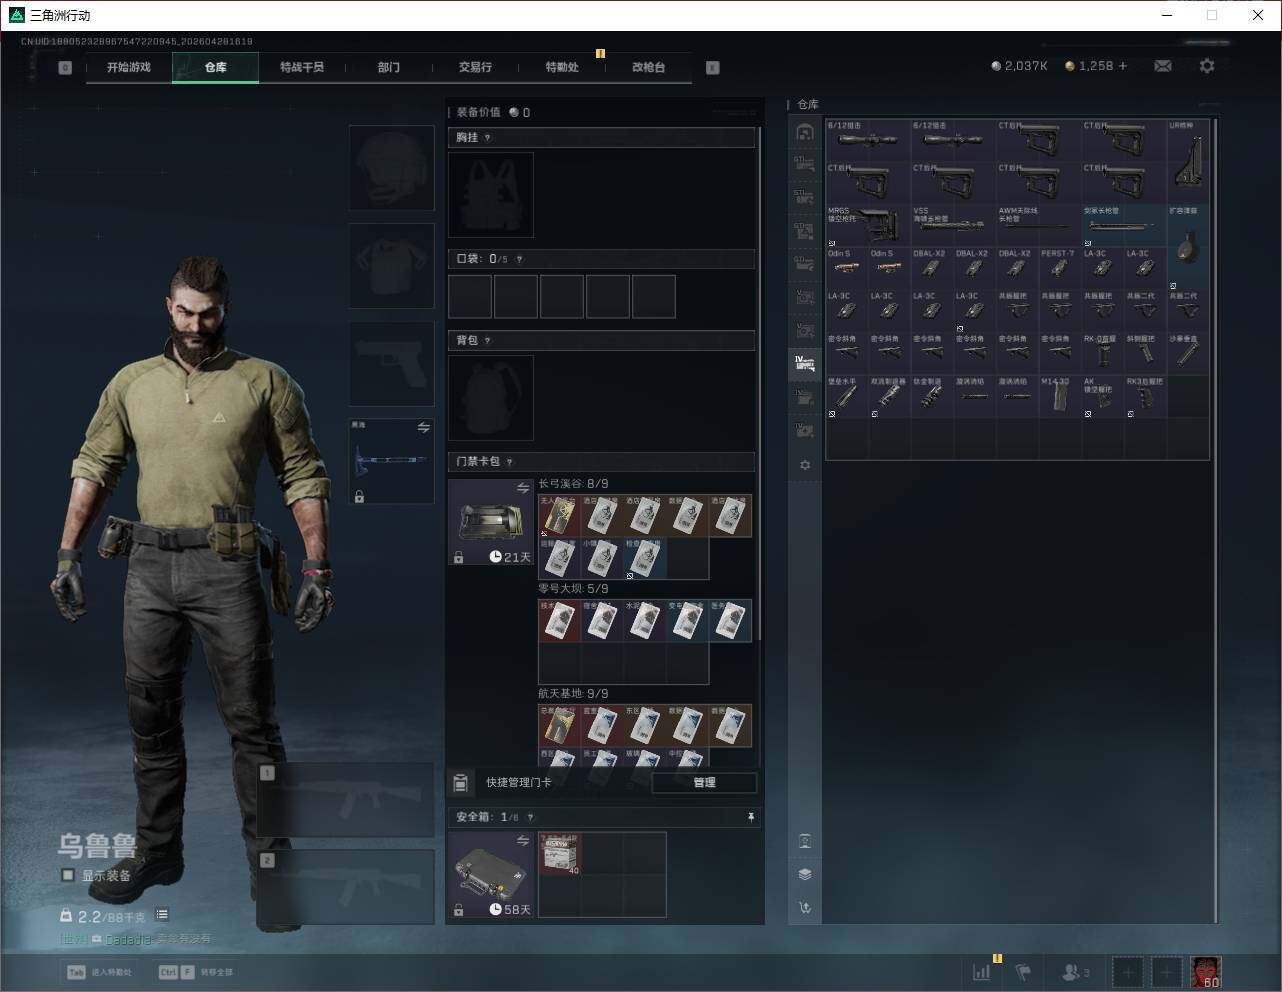Show help for 门禁卡包 section
Screen dimensions: 1282x992
(x=510, y=461)
